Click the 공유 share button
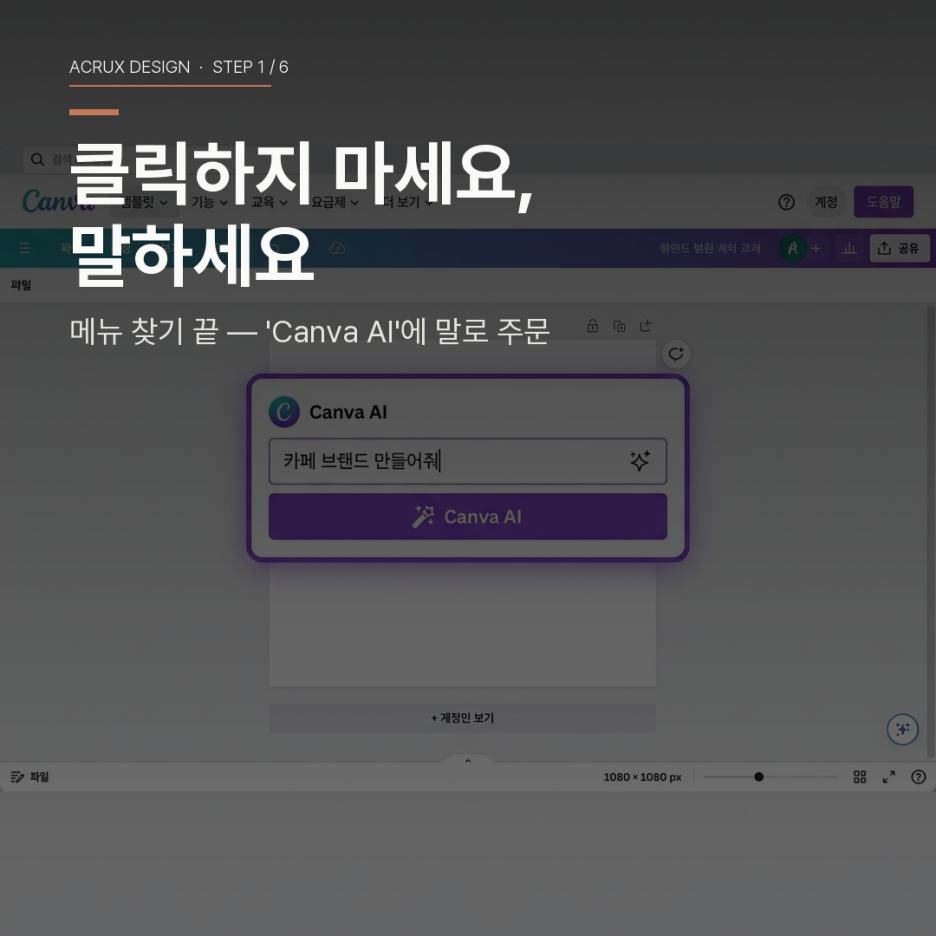The height and width of the screenshot is (936, 936). (x=900, y=248)
